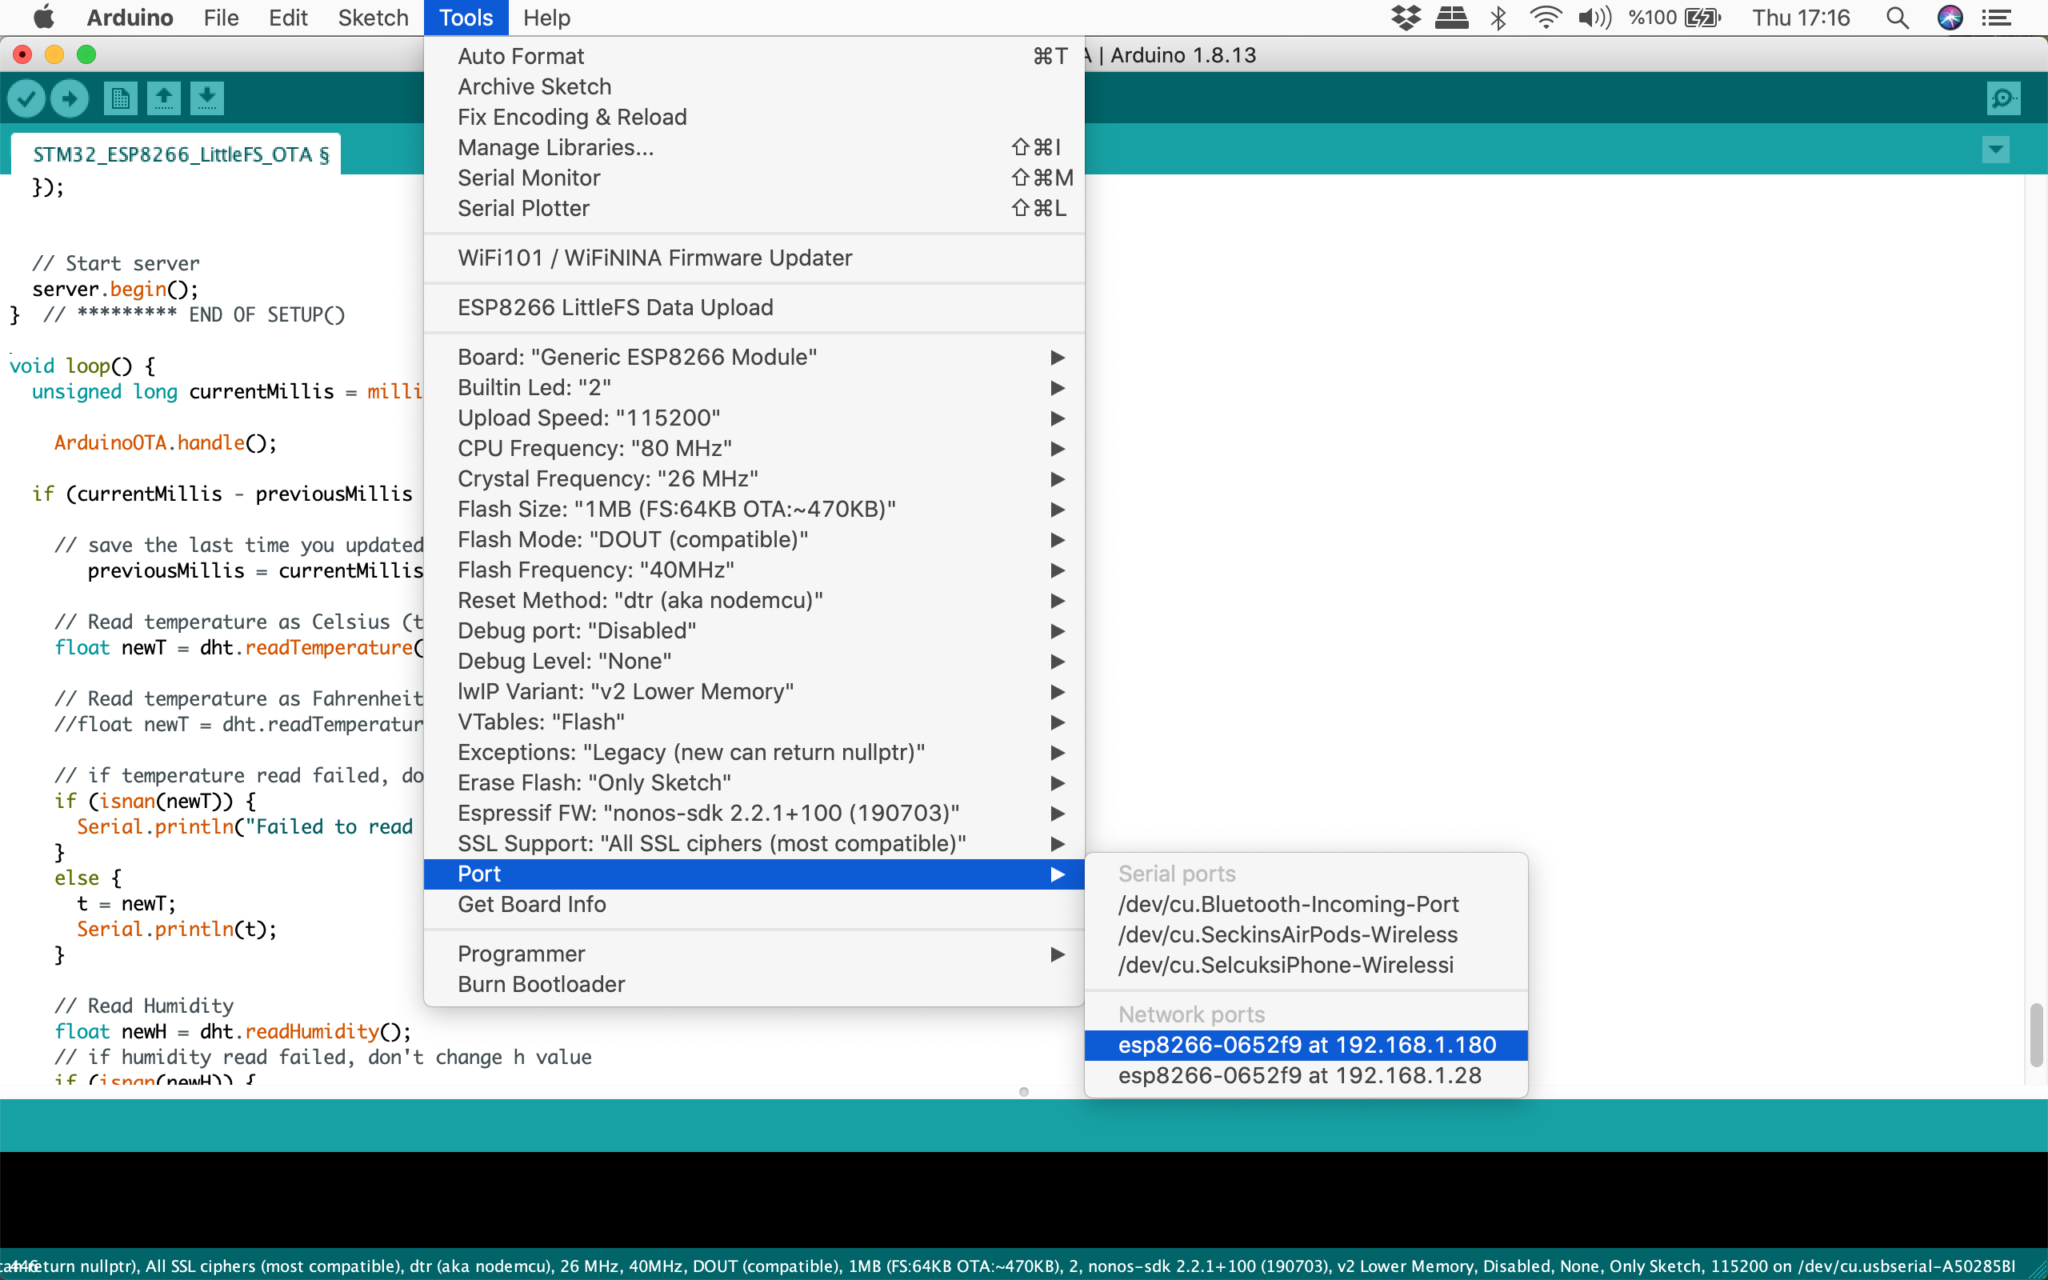Expand the Debug port submenu
2048x1280 pixels.
(x=754, y=631)
